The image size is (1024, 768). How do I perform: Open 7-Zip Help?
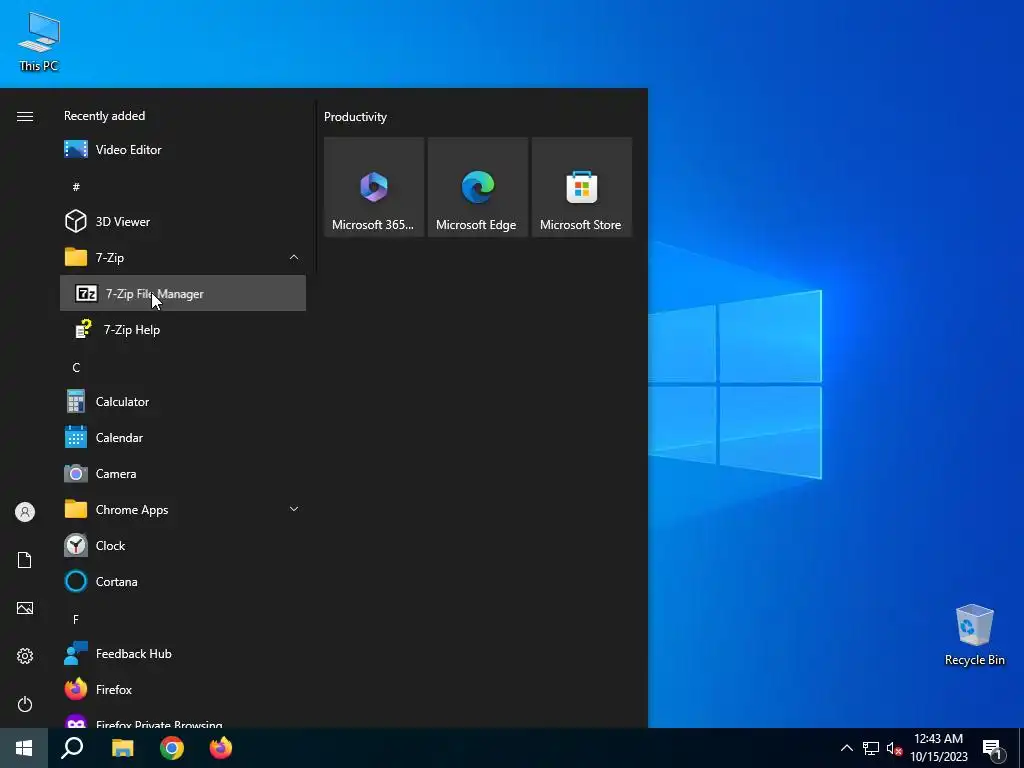[183, 330]
